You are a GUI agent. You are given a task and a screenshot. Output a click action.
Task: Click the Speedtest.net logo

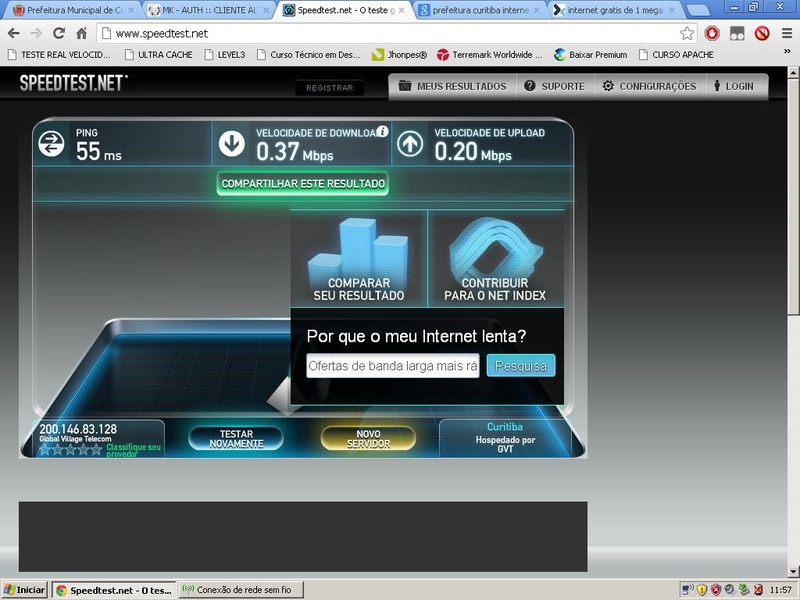pos(73,83)
